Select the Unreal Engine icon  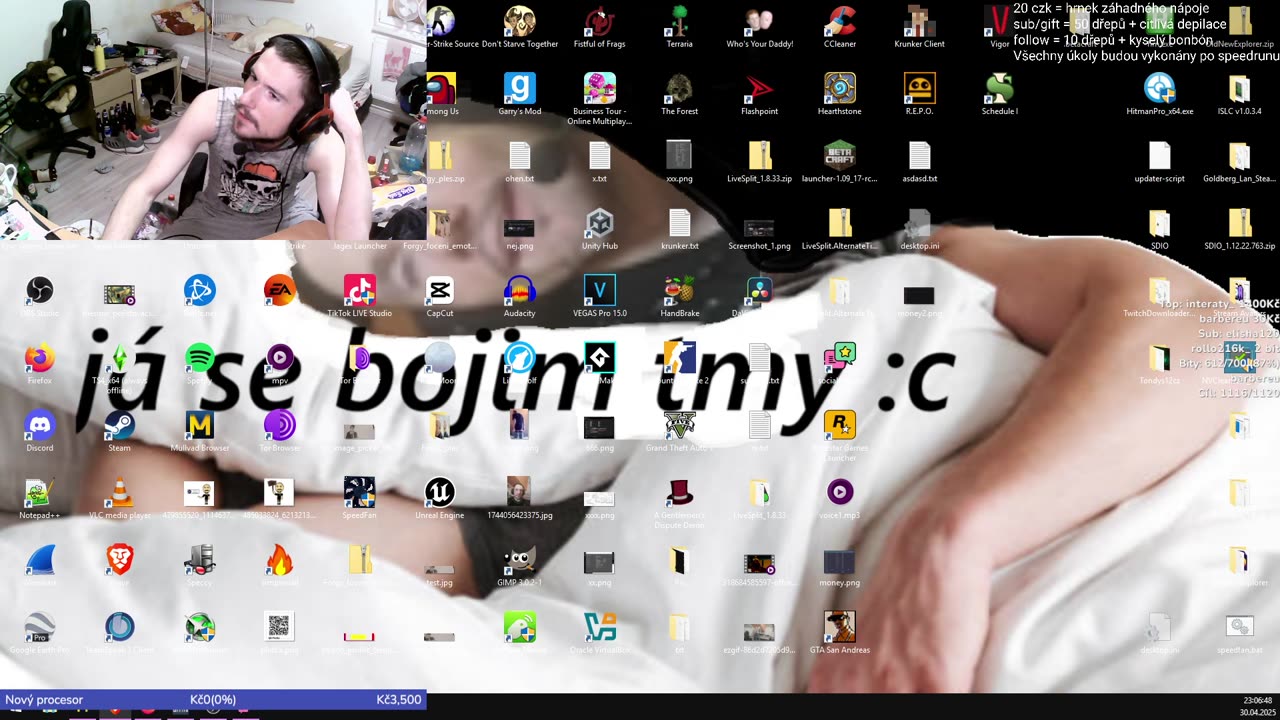440,497
